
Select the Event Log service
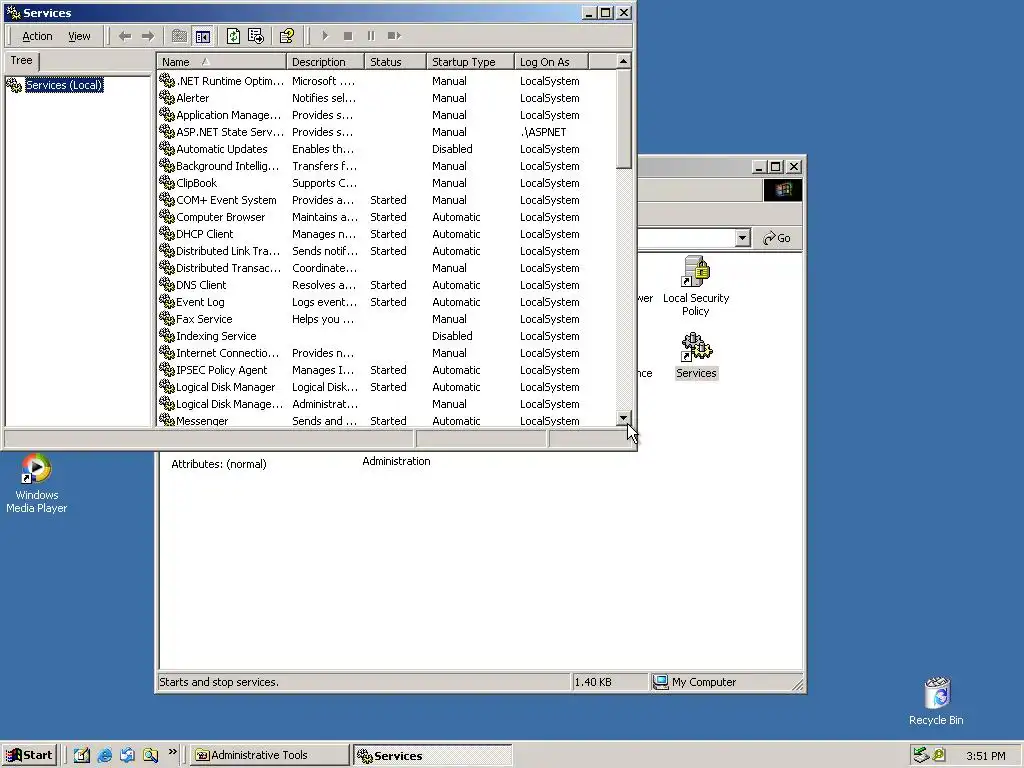pyautogui.click(x=200, y=302)
